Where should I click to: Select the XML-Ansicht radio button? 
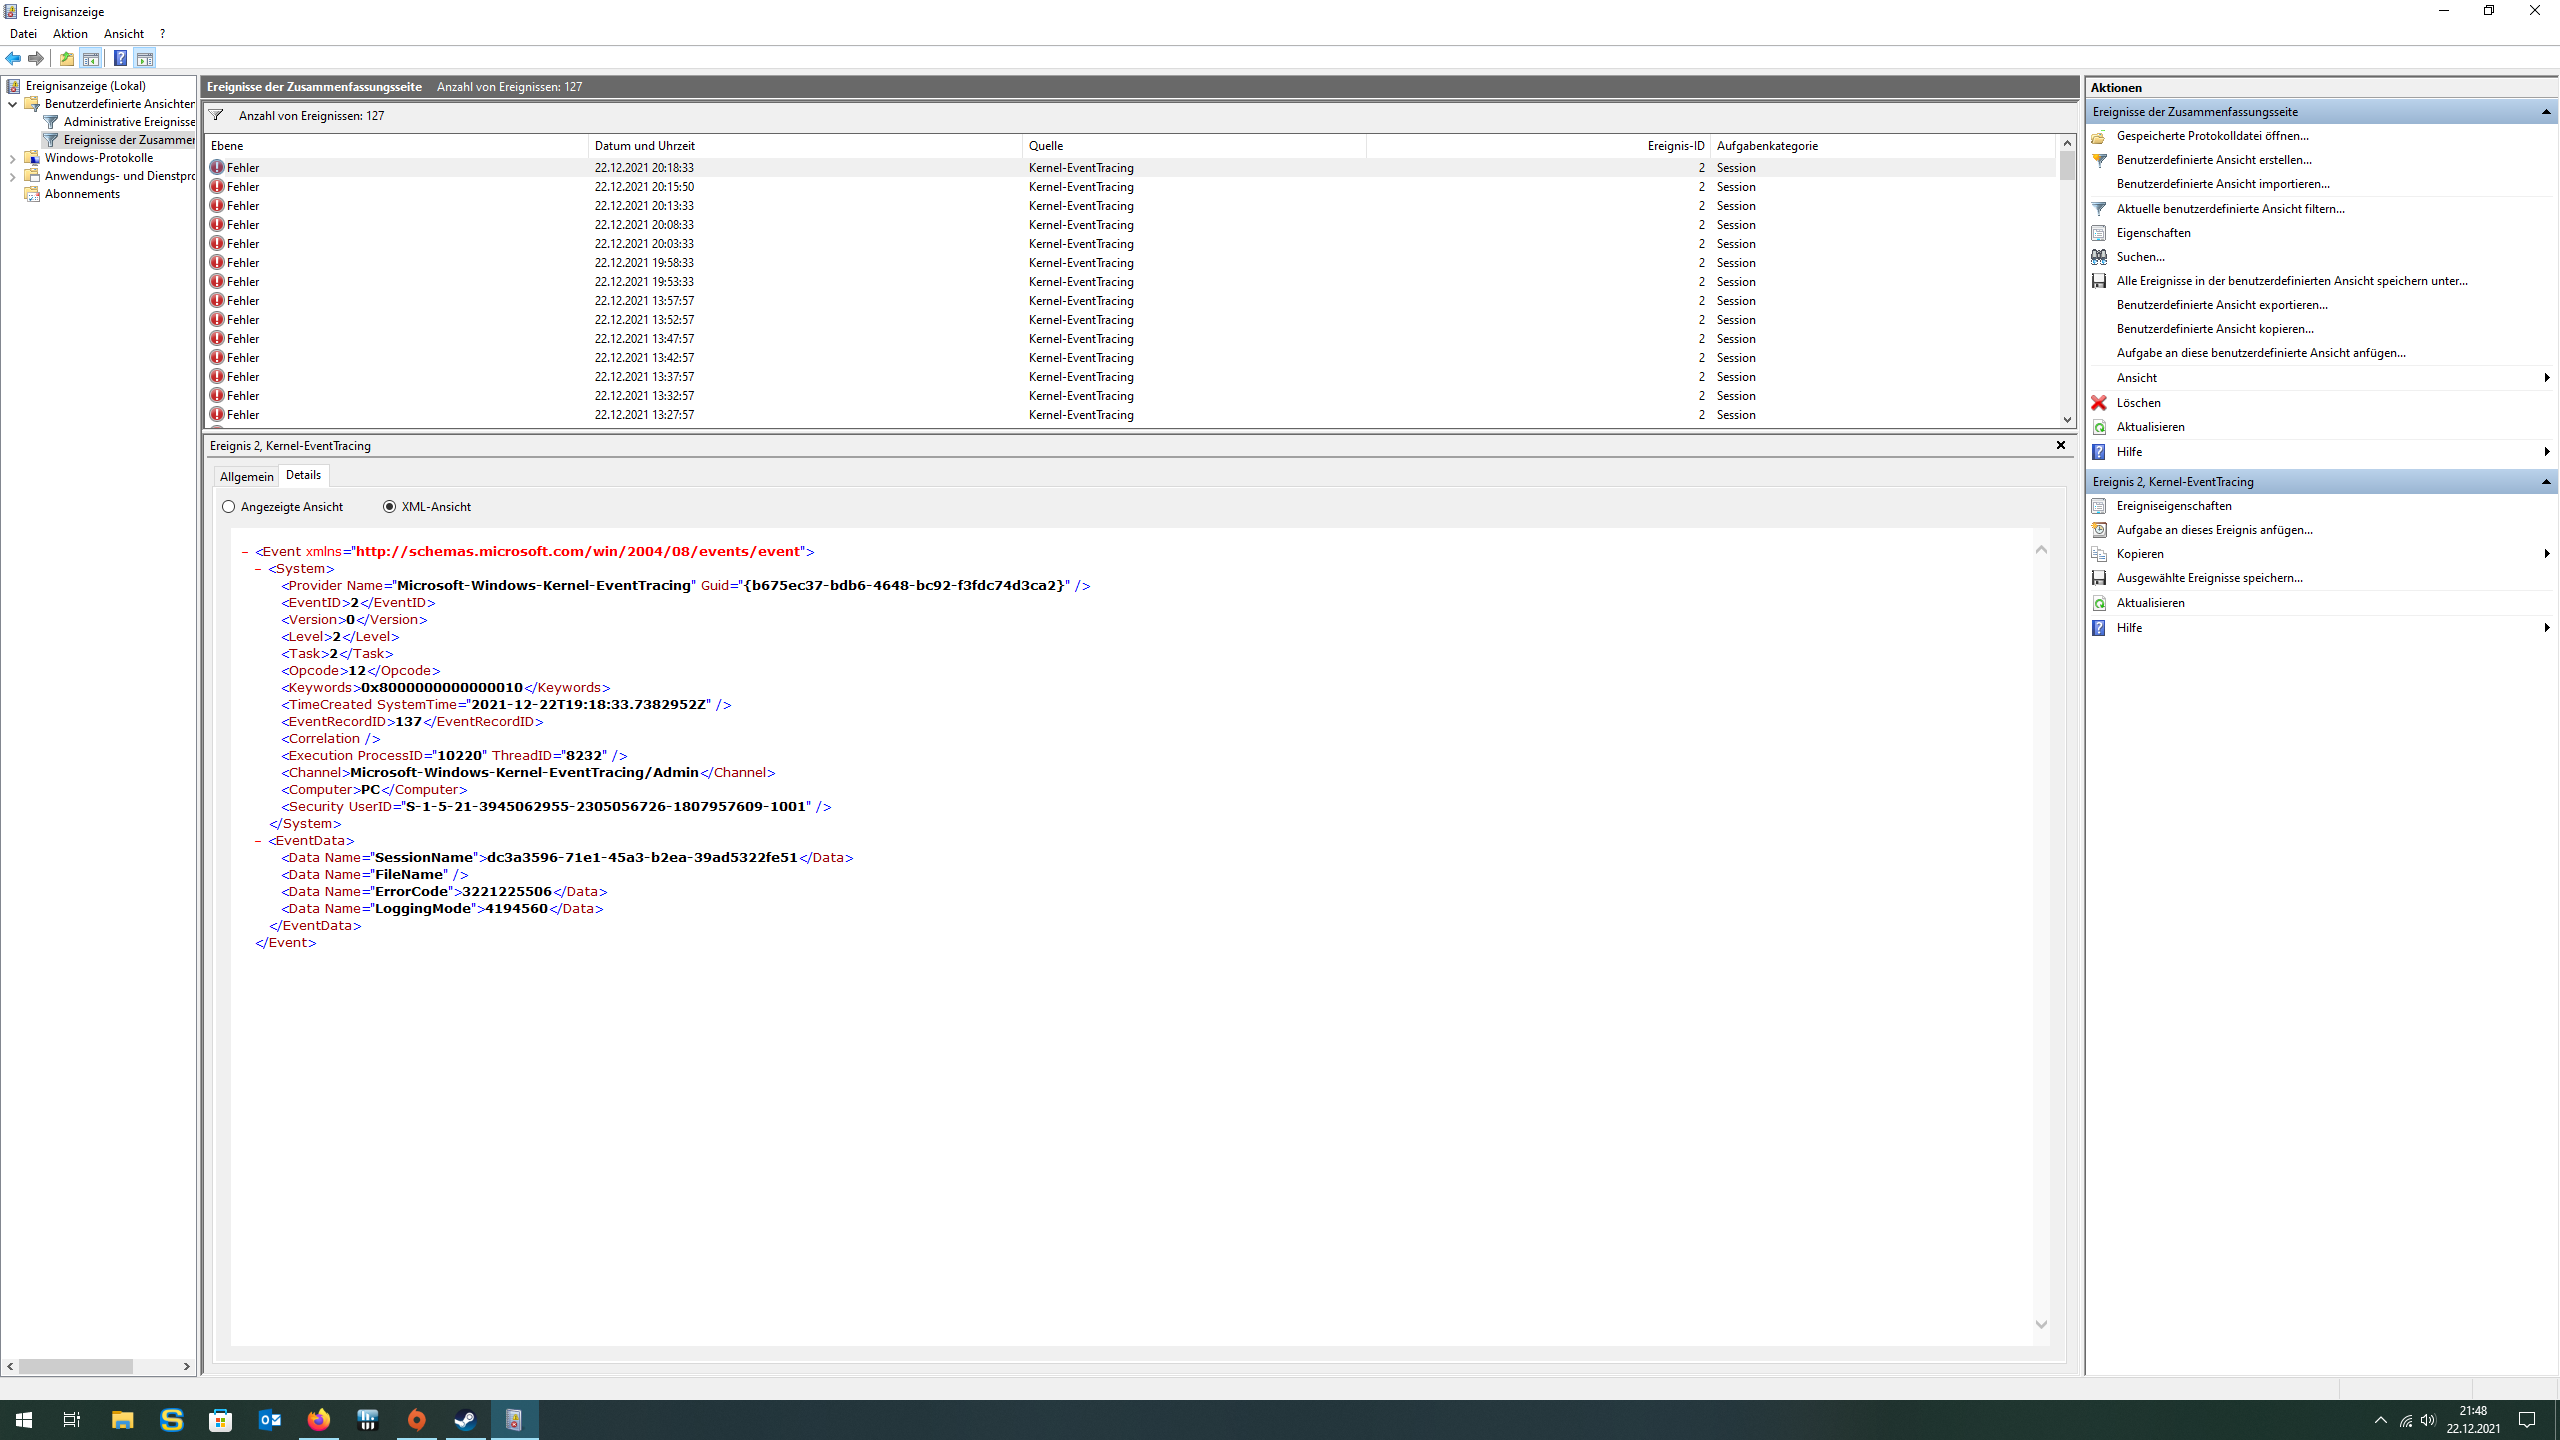[x=389, y=507]
